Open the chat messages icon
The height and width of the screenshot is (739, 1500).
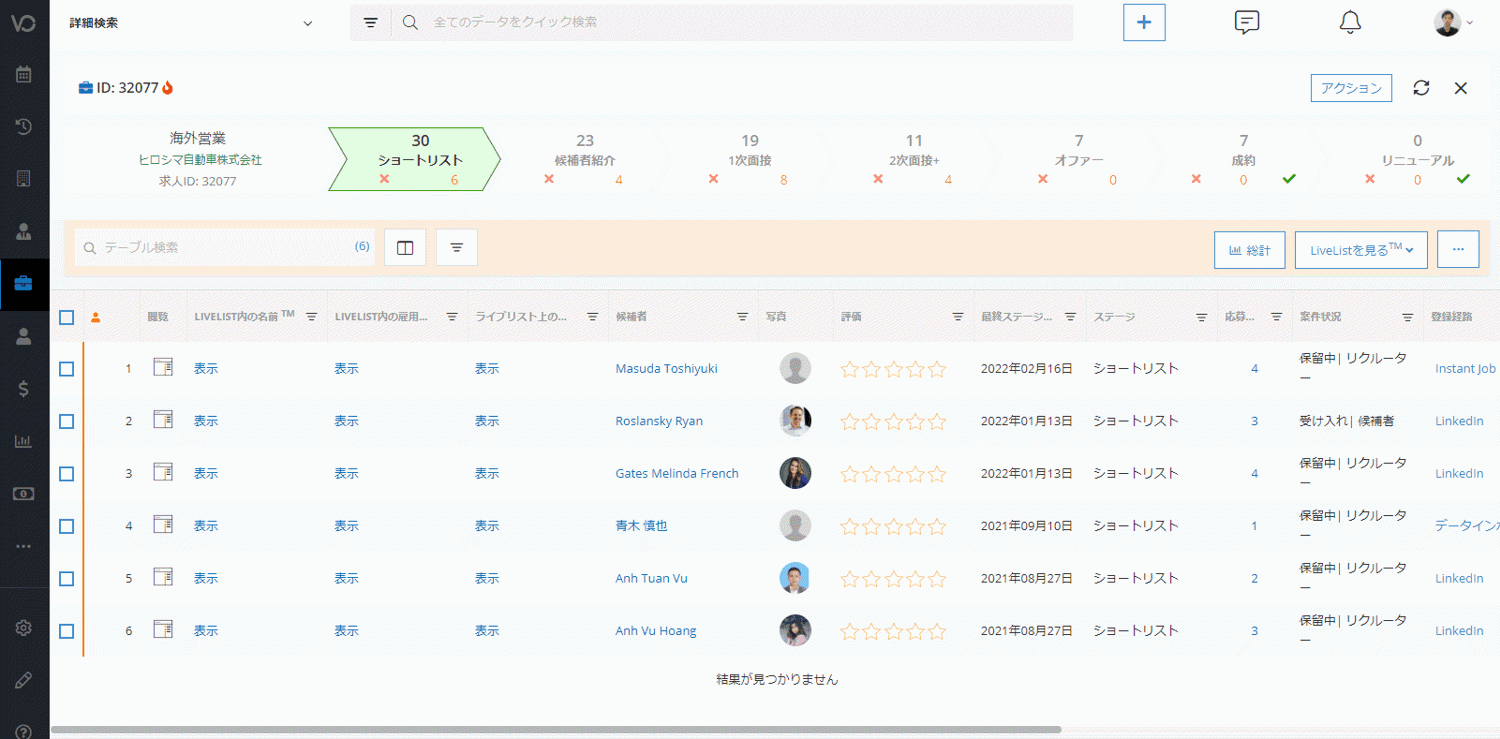1246,22
